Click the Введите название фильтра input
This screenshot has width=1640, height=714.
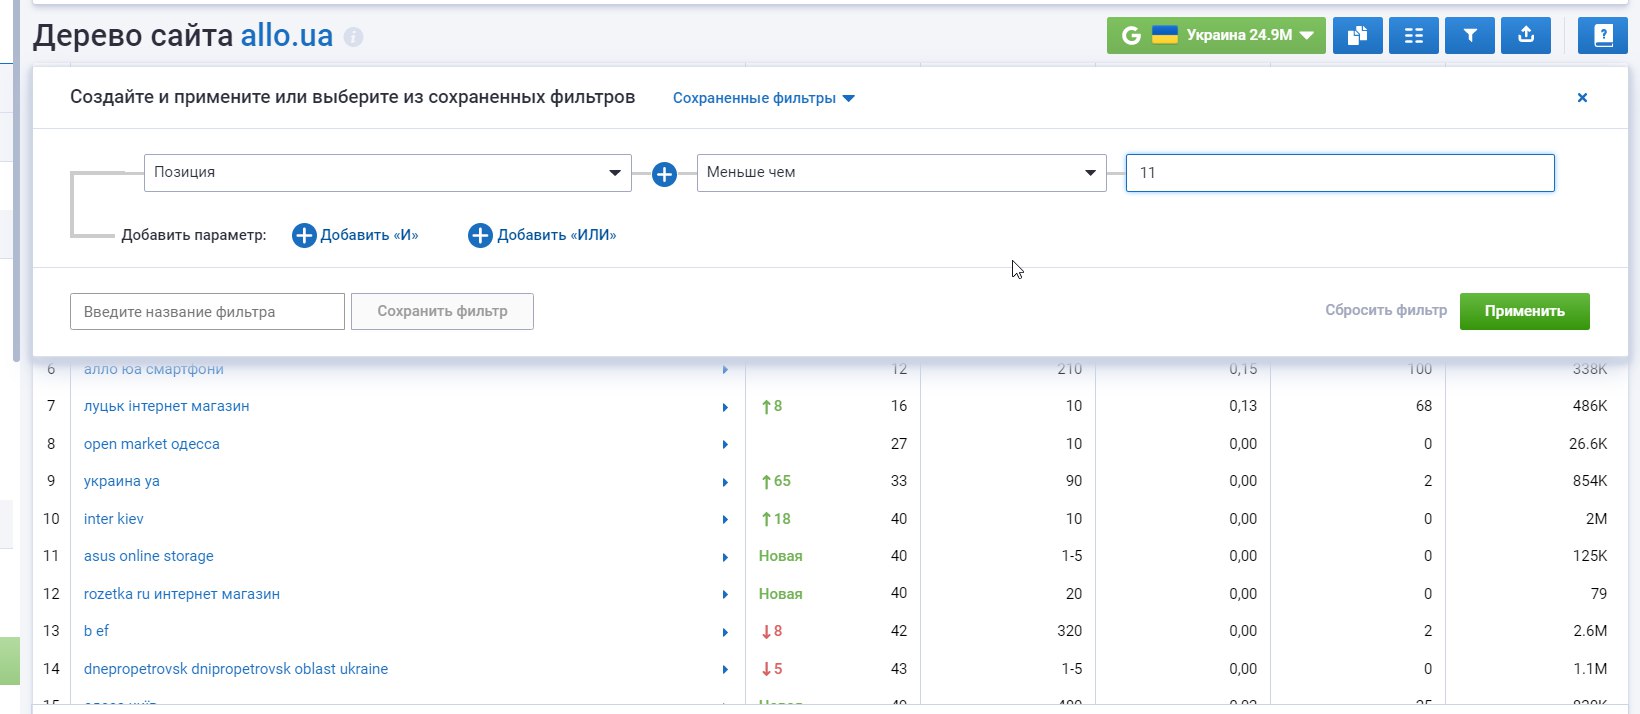pos(207,311)
